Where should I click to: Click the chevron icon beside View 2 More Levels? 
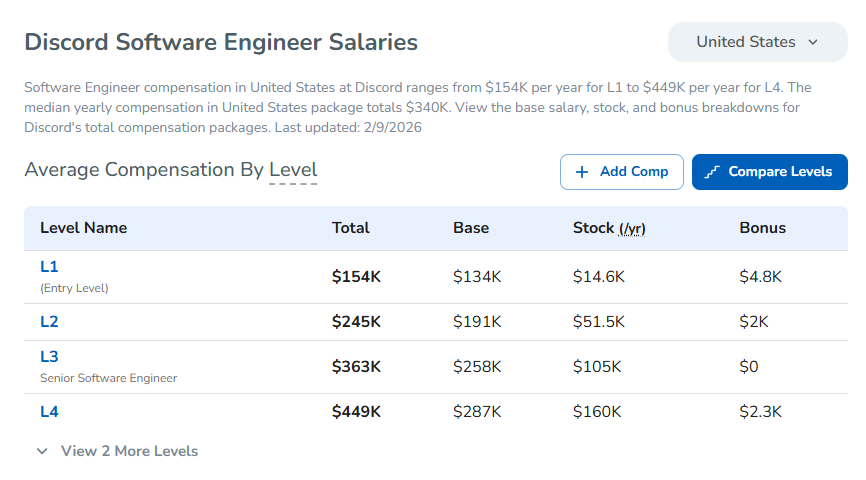click(42, 451)
